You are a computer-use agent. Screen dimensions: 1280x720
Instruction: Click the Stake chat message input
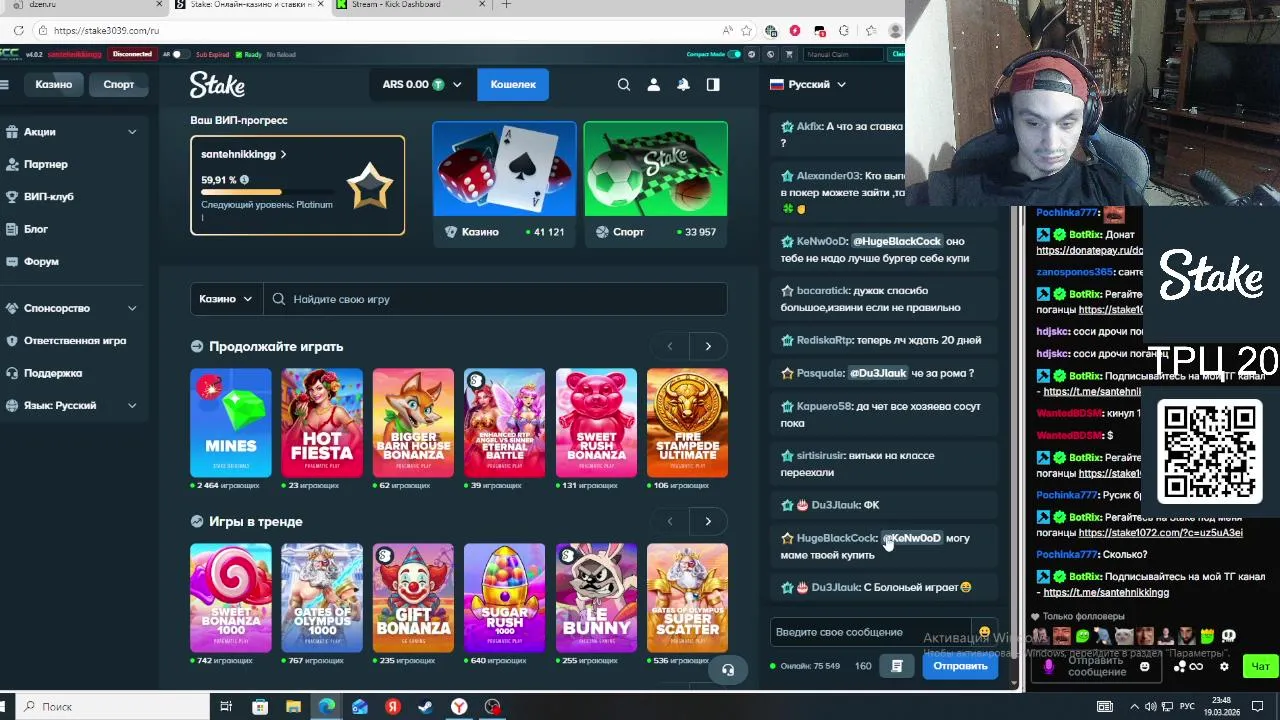[x=872, y=632]
